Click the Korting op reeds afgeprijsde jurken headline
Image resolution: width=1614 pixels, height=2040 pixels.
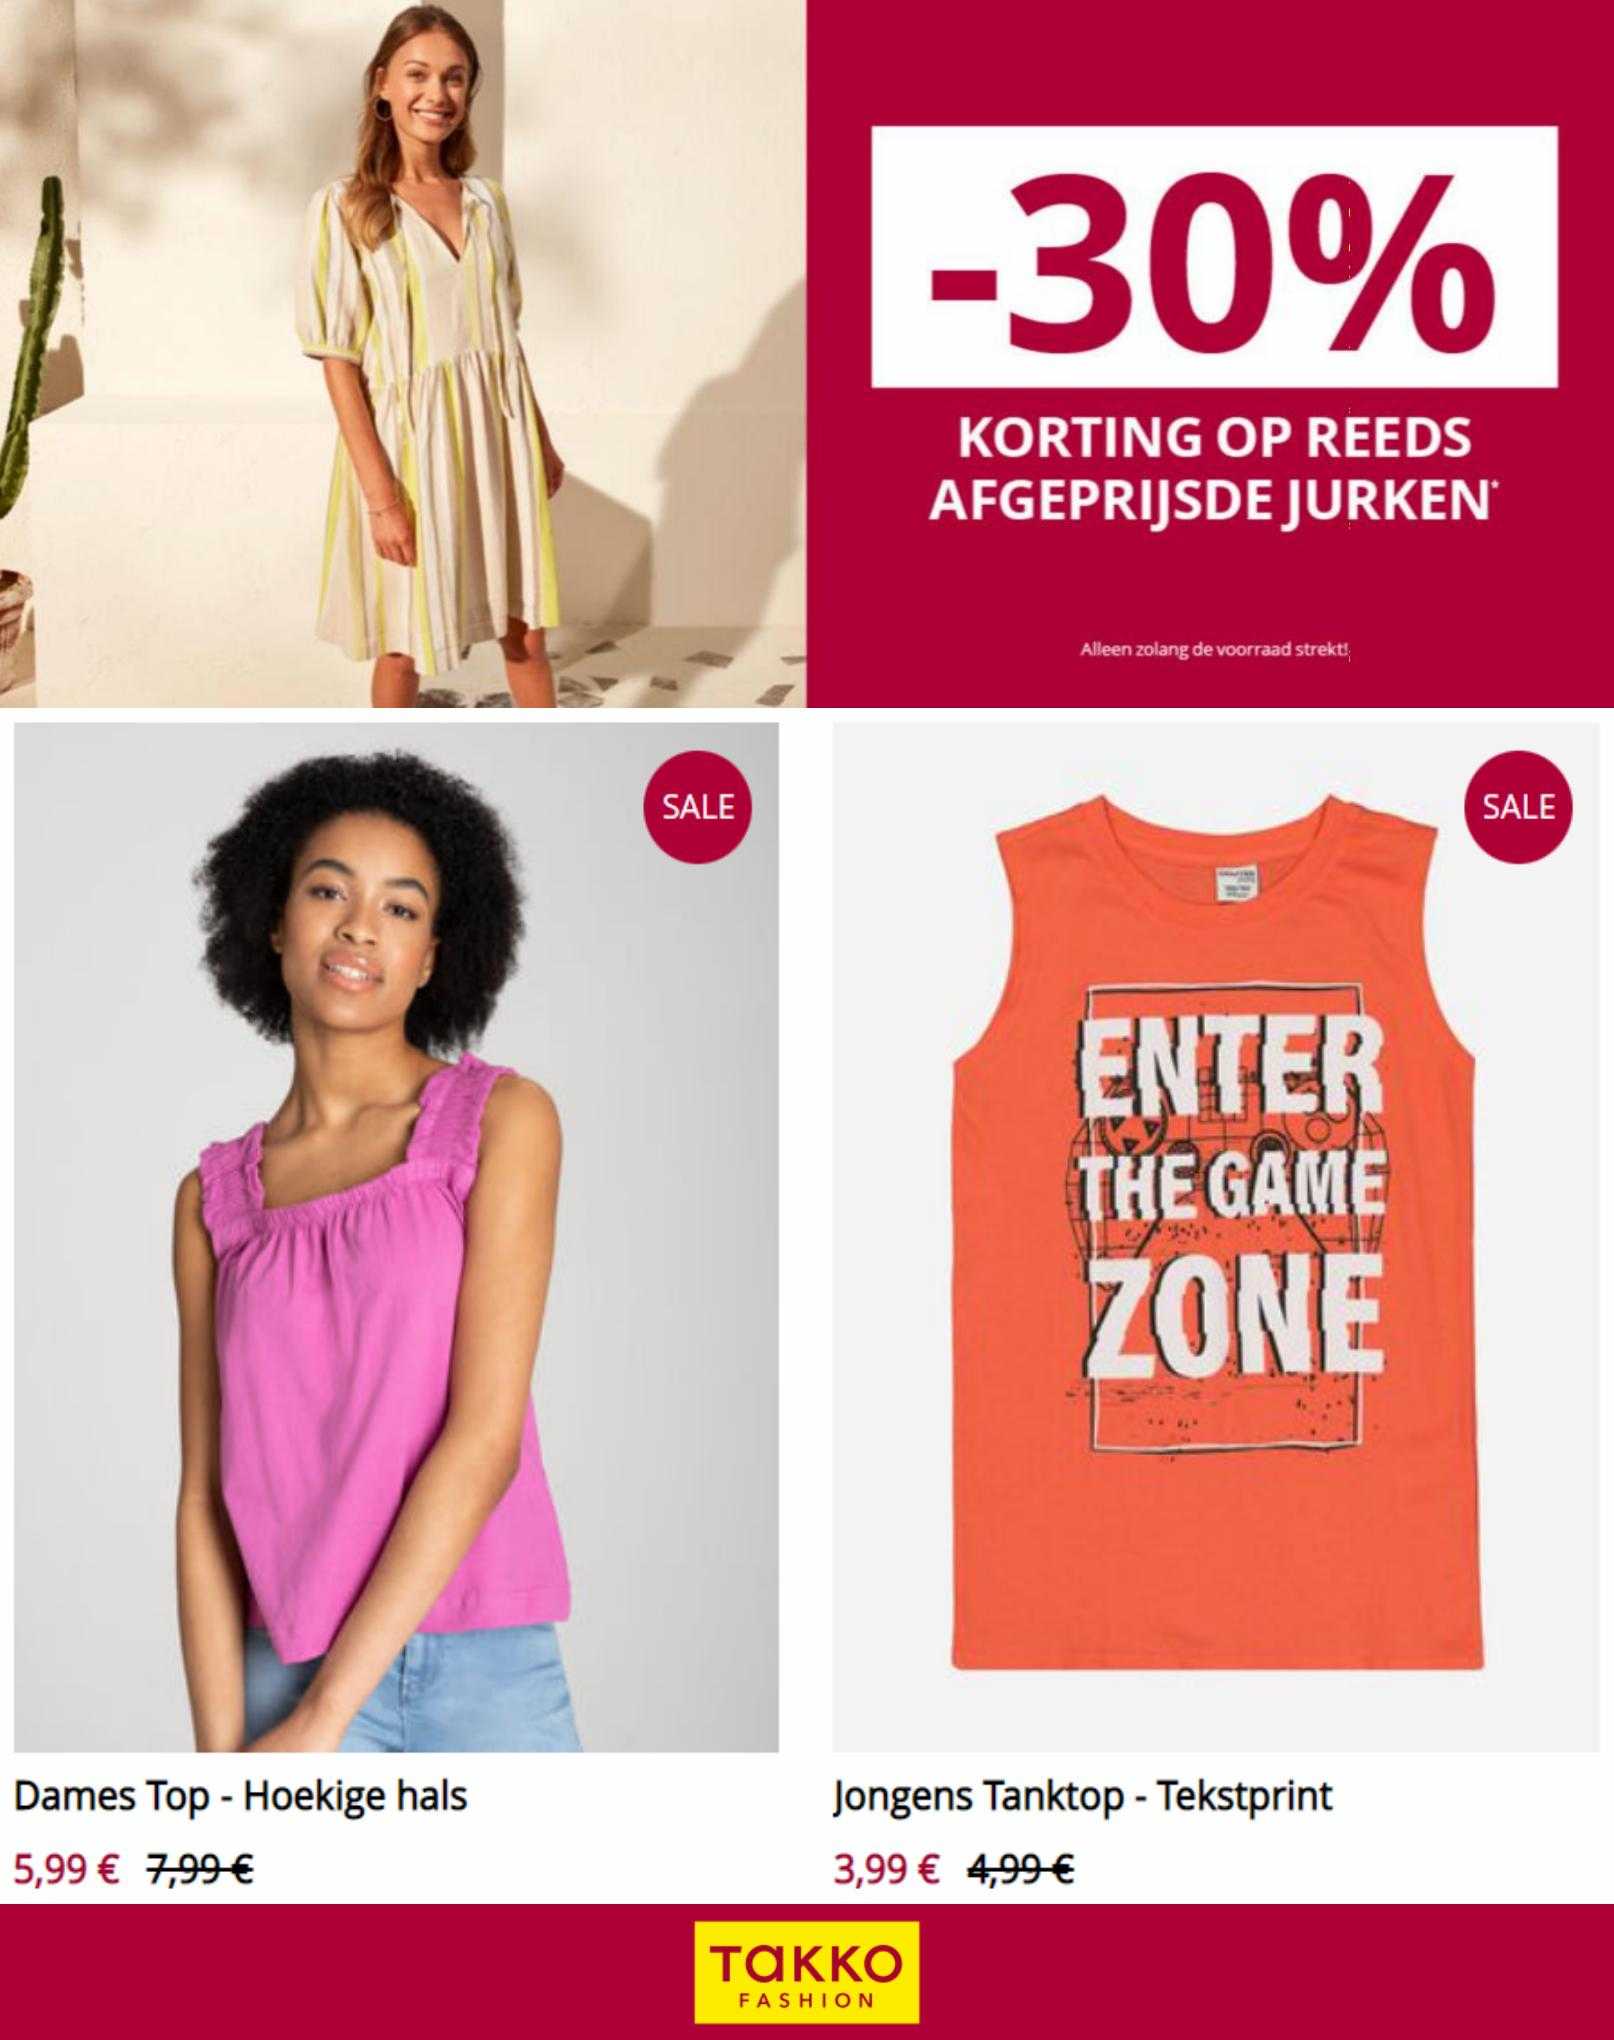[1210, 469]
